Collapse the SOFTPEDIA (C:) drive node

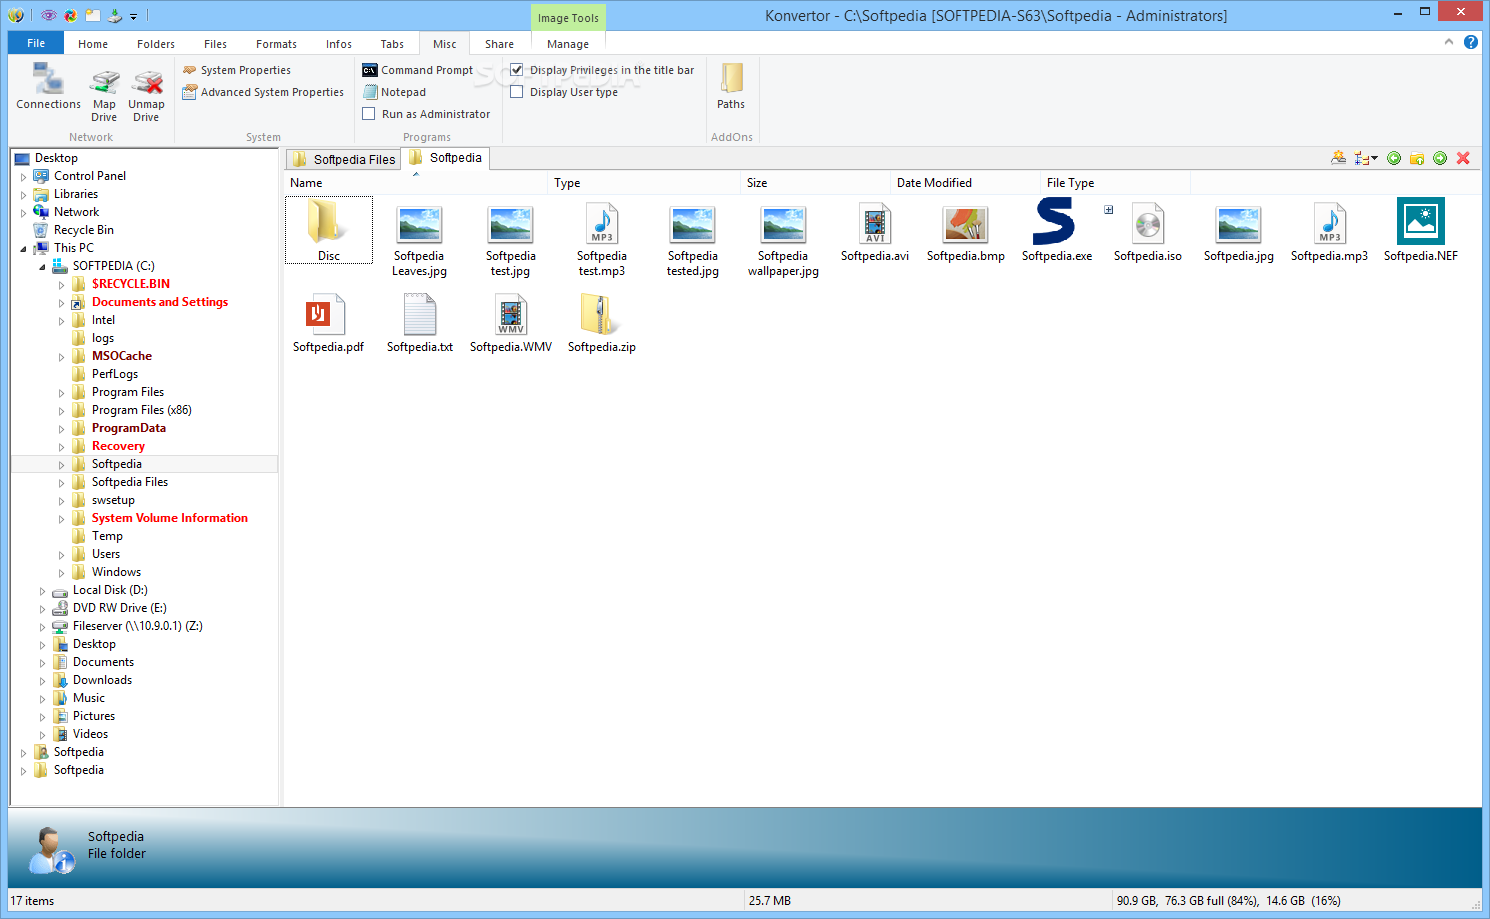pos(43,267)
